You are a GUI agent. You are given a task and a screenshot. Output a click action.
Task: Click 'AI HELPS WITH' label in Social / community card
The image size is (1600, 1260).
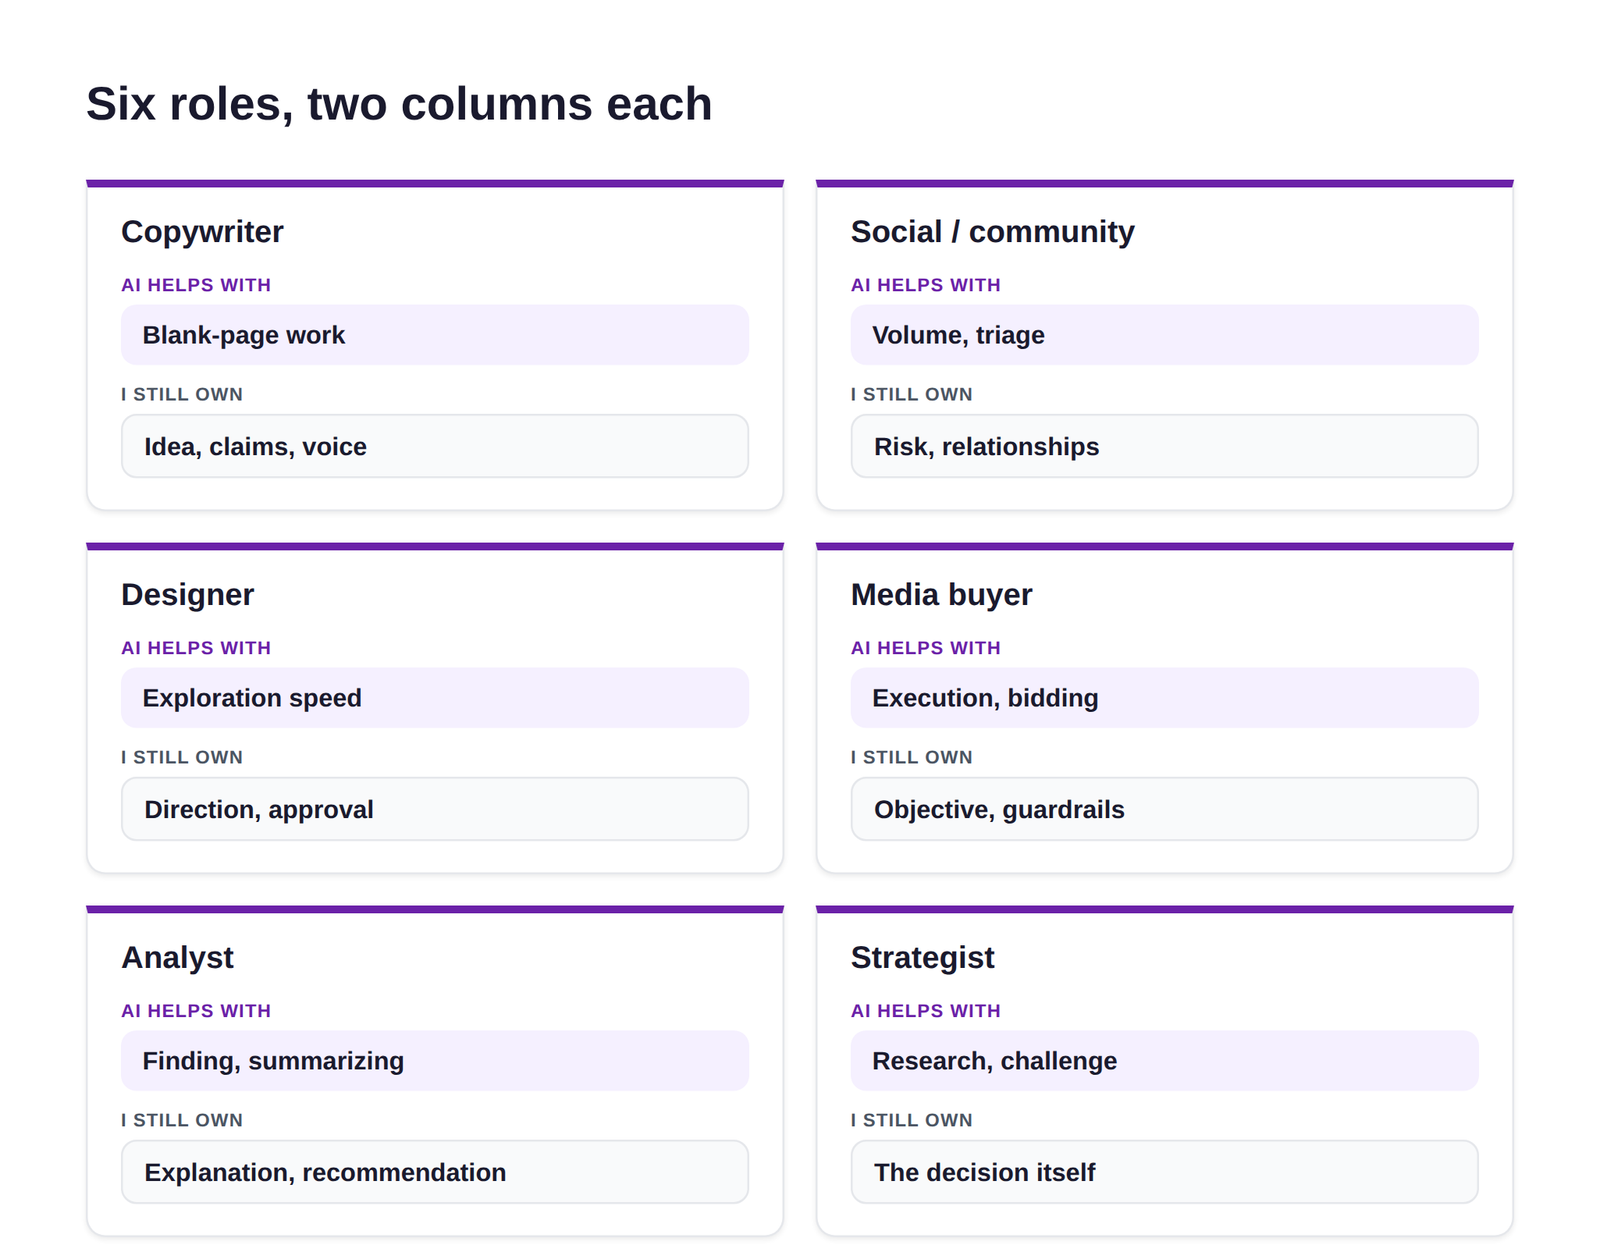[x=926, y=285]
